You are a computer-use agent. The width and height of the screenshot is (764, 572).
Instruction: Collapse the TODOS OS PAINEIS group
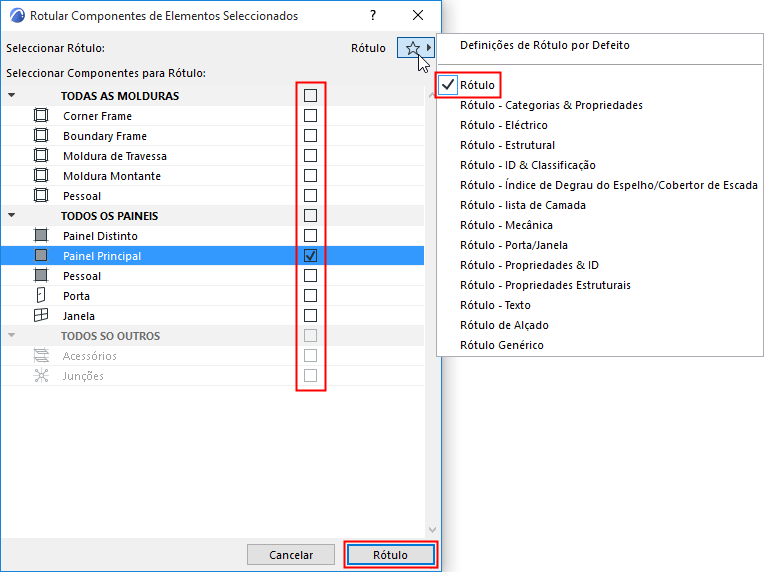[x=12, y=215]
